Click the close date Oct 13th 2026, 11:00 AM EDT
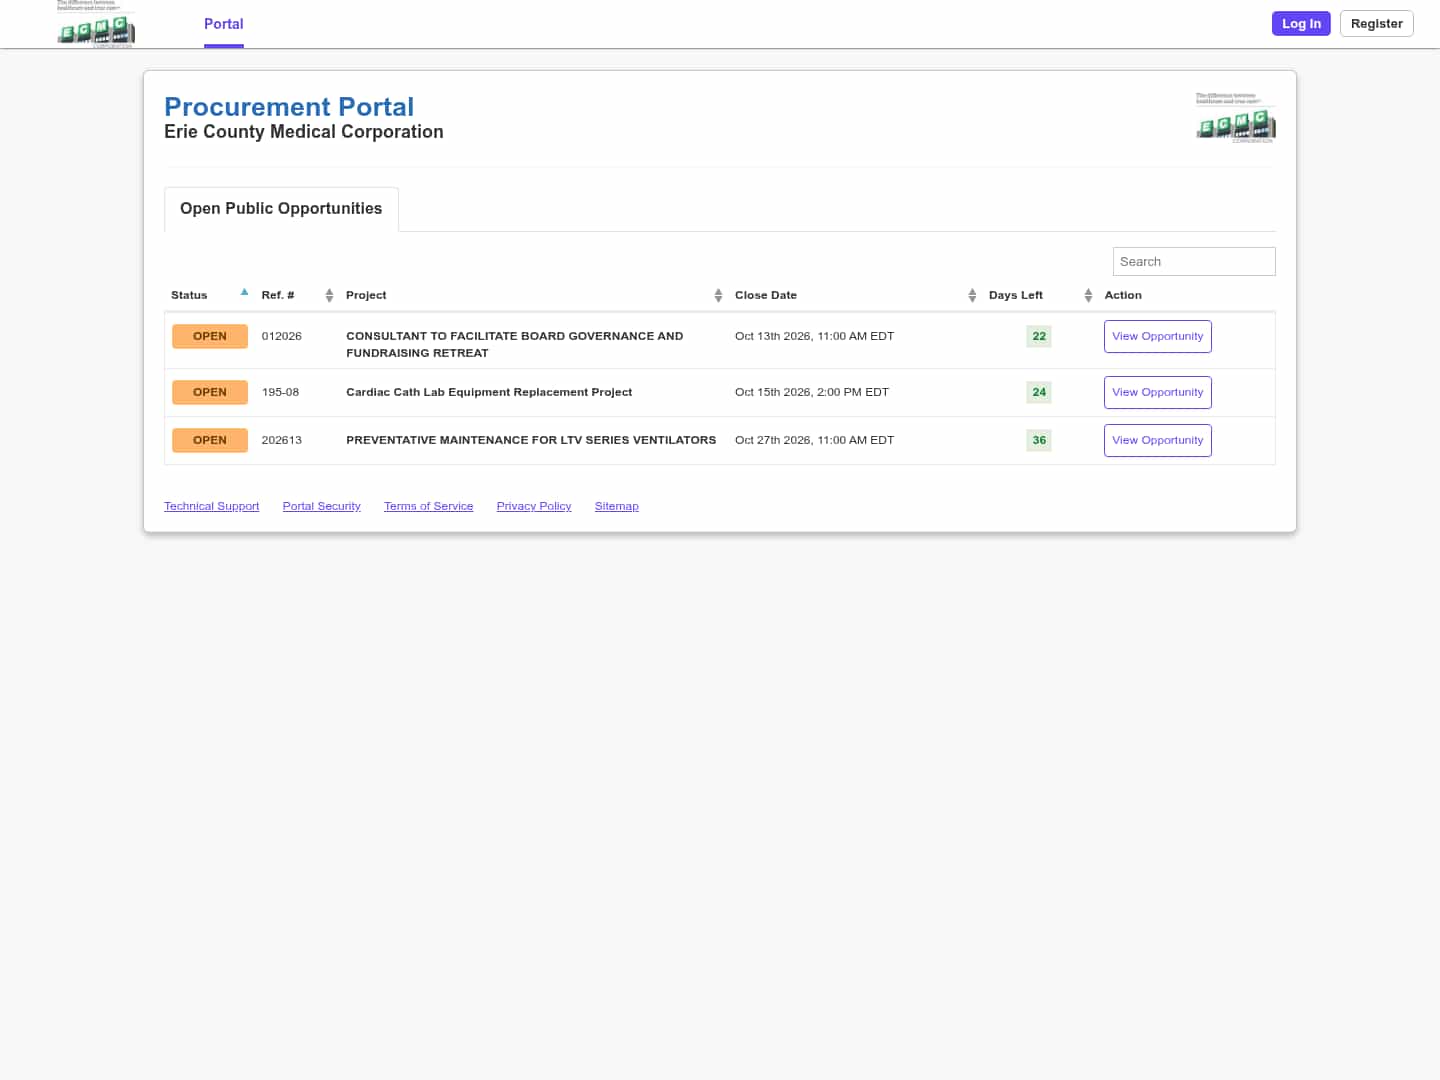The image size is (1440, 1080). (814, 336)
